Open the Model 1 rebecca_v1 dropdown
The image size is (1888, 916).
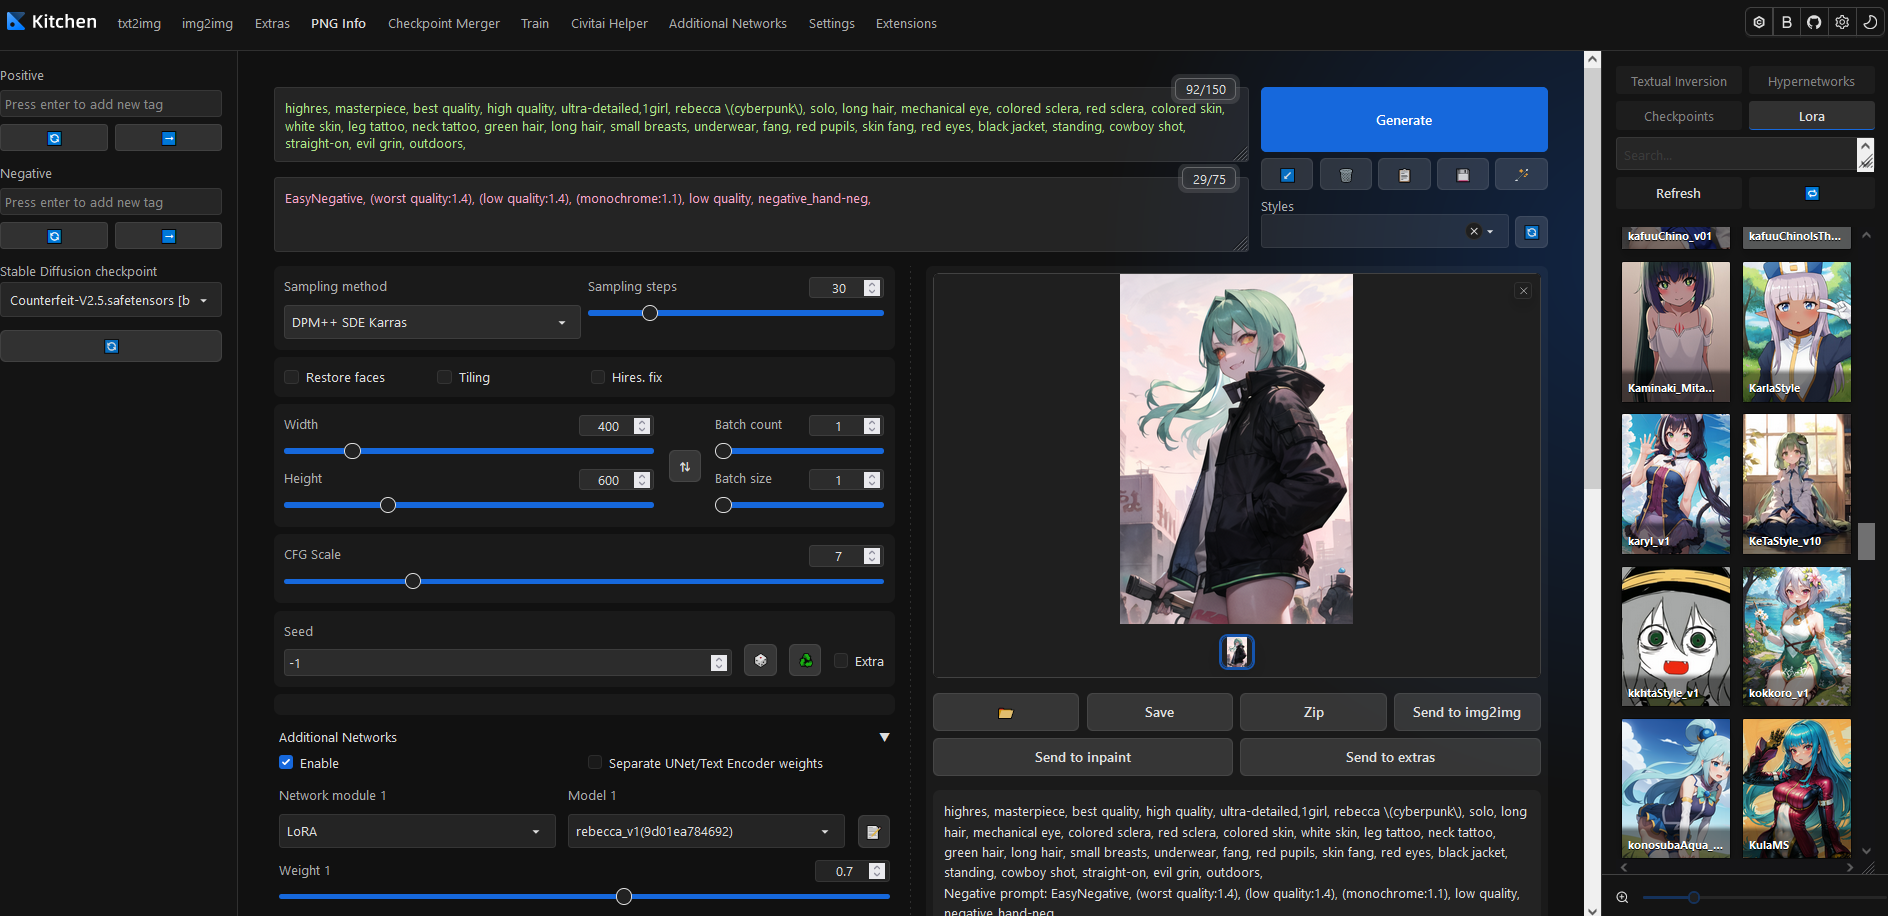coord(705,831)
